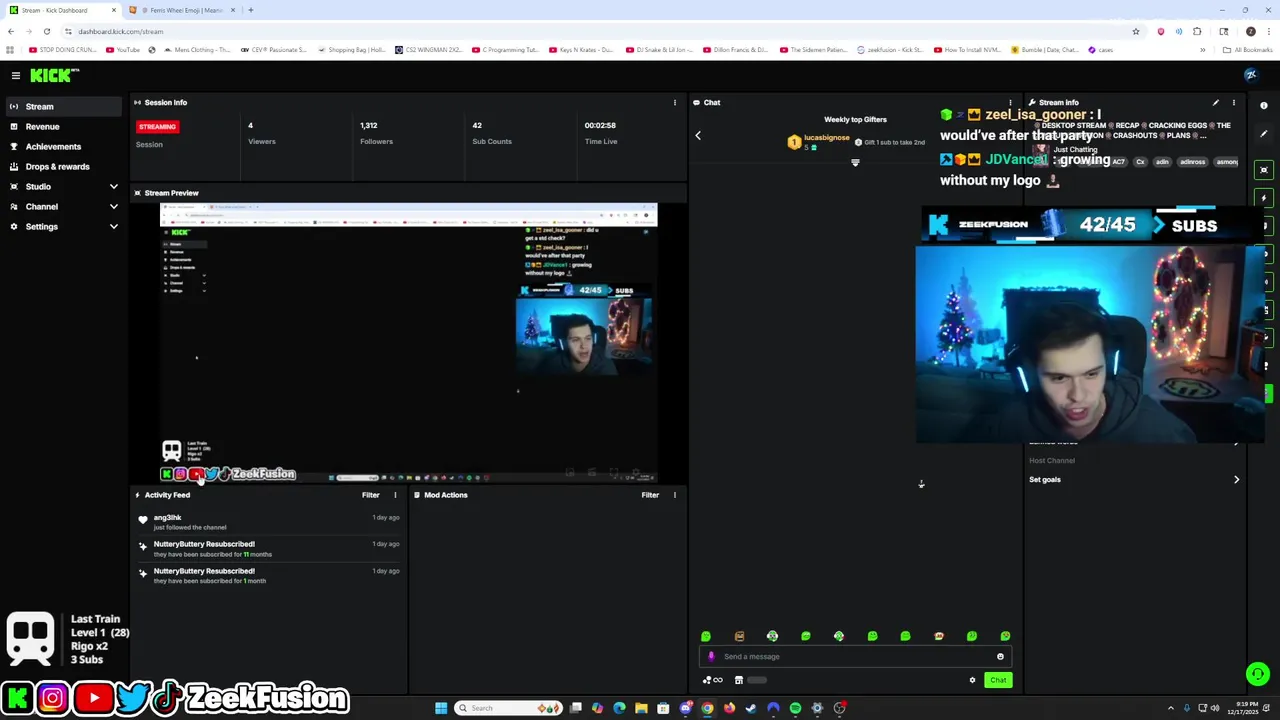
Task: Toggle the lightning bolt quick action
Action: [1264, 198]
